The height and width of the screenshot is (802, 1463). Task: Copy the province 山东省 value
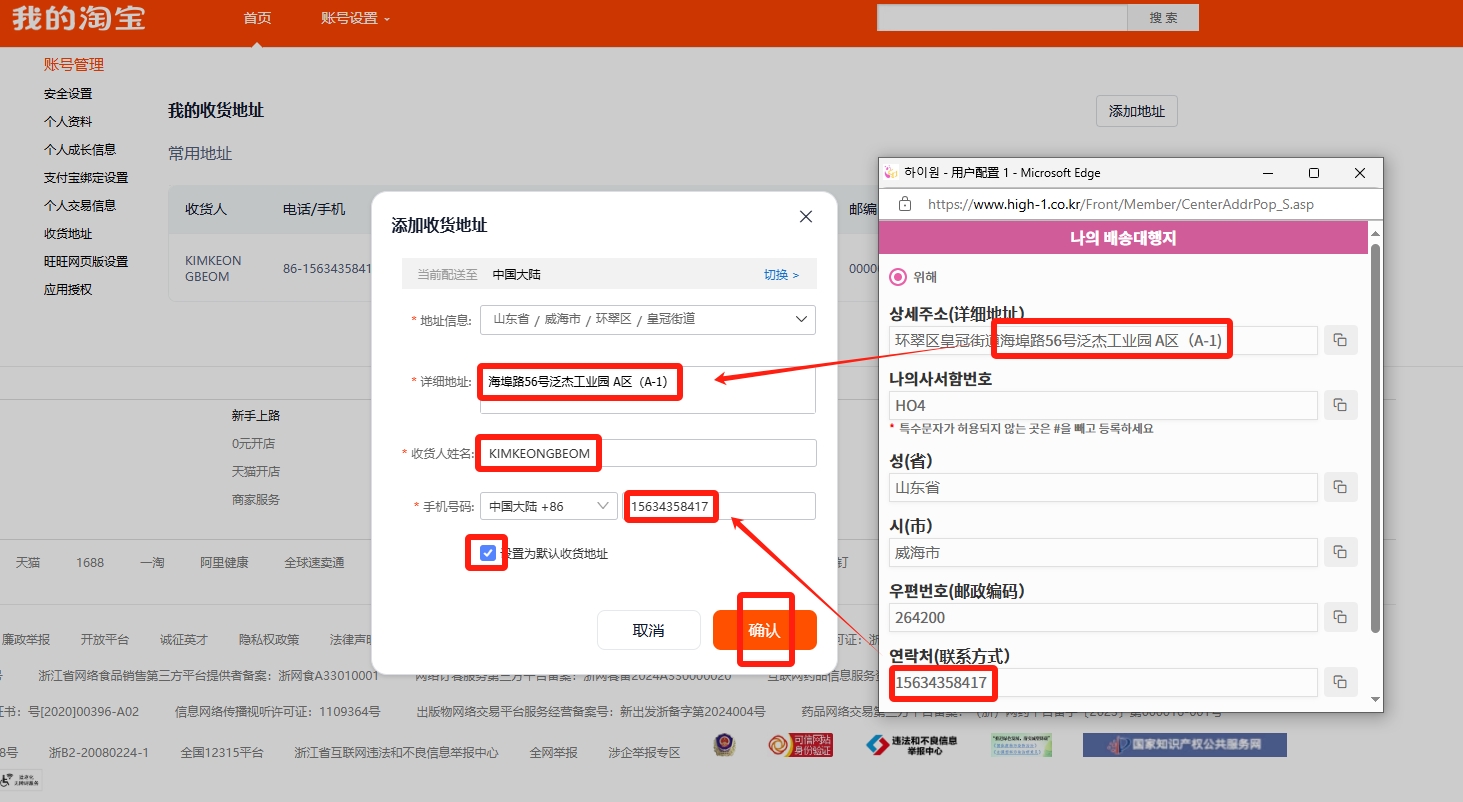click(x=1340, y=488)
